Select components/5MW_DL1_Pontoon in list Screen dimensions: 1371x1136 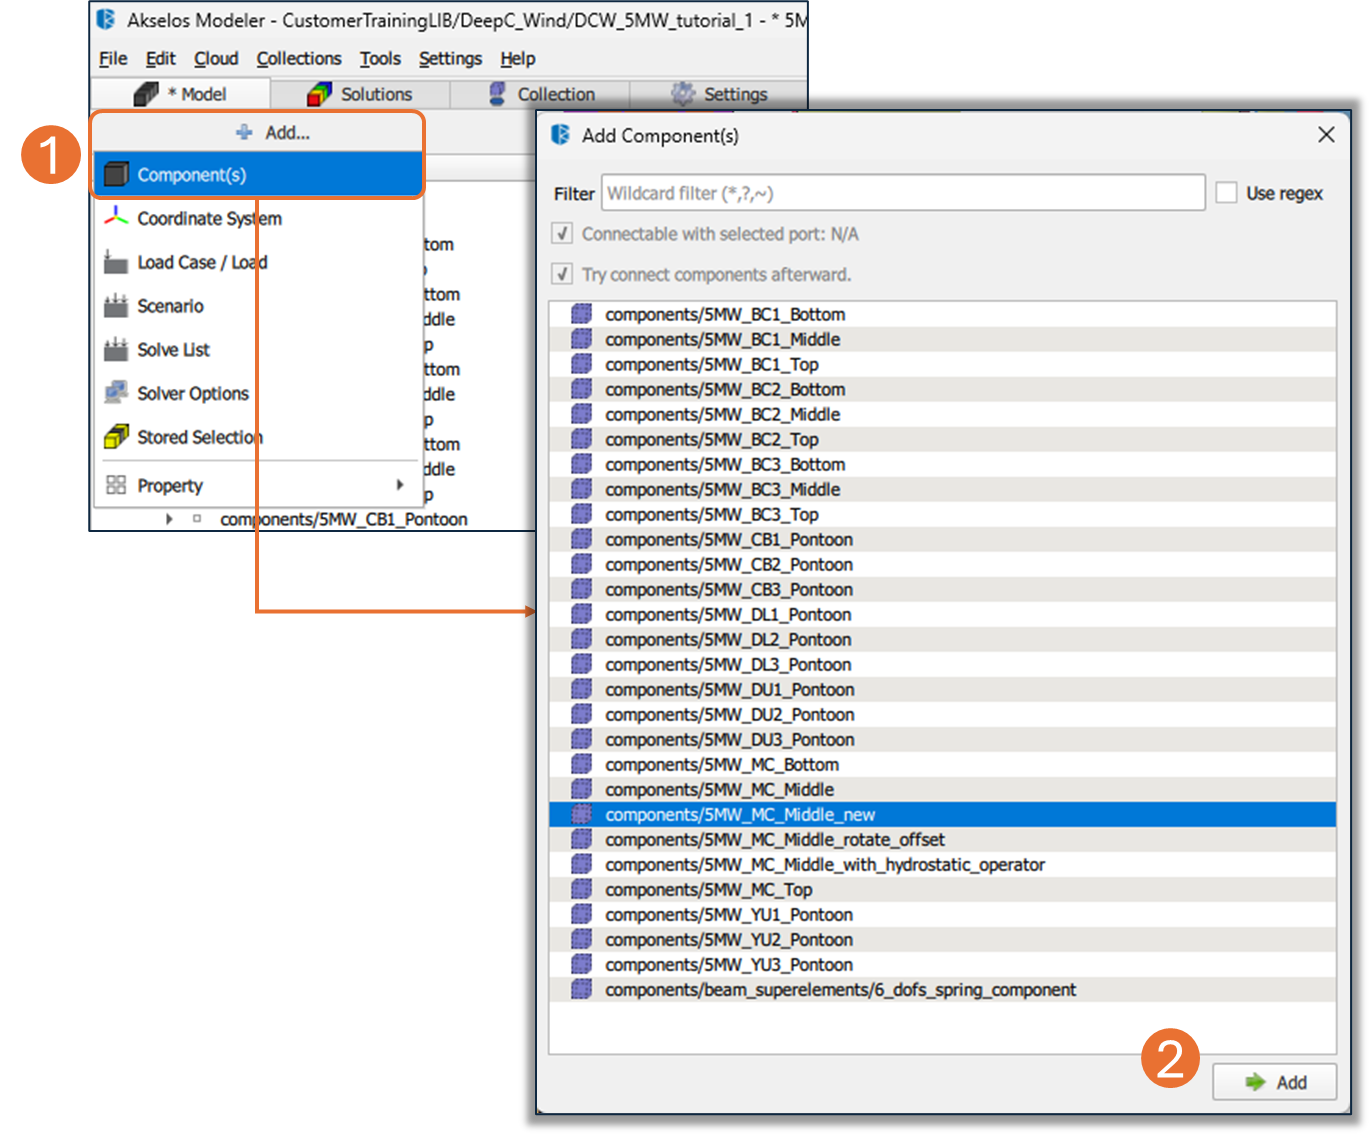pos(942,614)
